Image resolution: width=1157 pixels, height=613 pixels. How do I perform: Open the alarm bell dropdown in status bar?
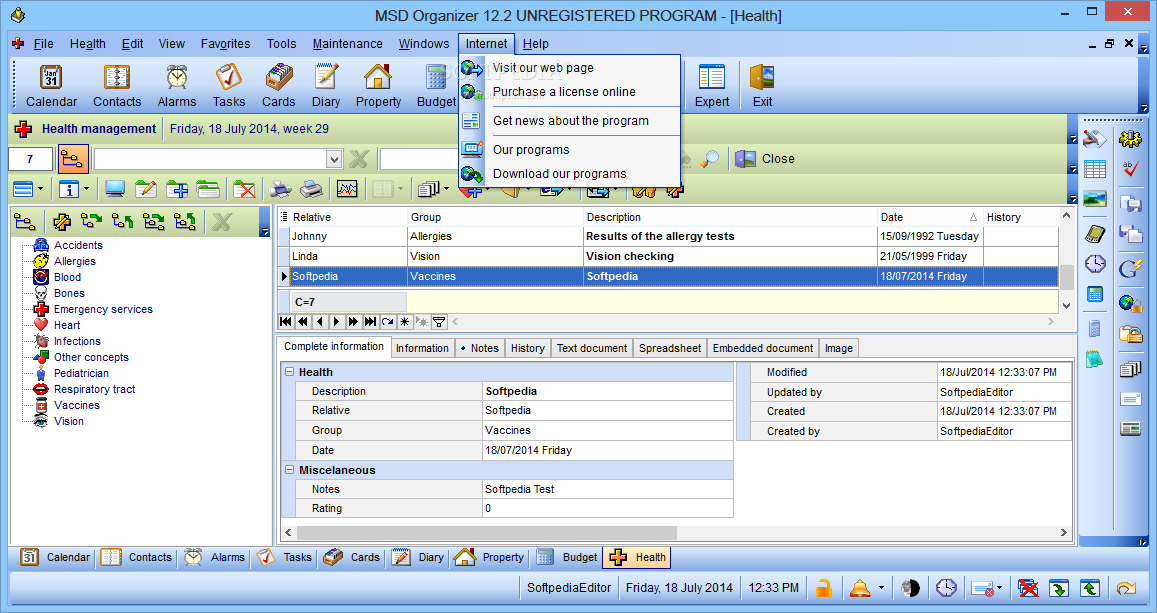tap(881, 588)
